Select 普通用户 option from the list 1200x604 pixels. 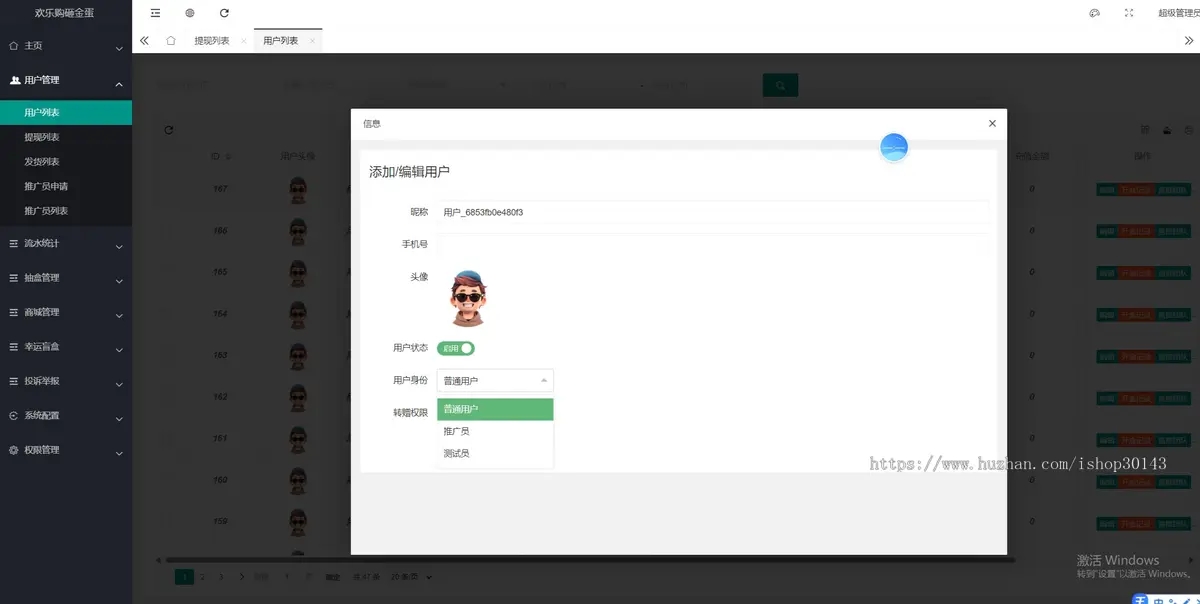(495, 409)
